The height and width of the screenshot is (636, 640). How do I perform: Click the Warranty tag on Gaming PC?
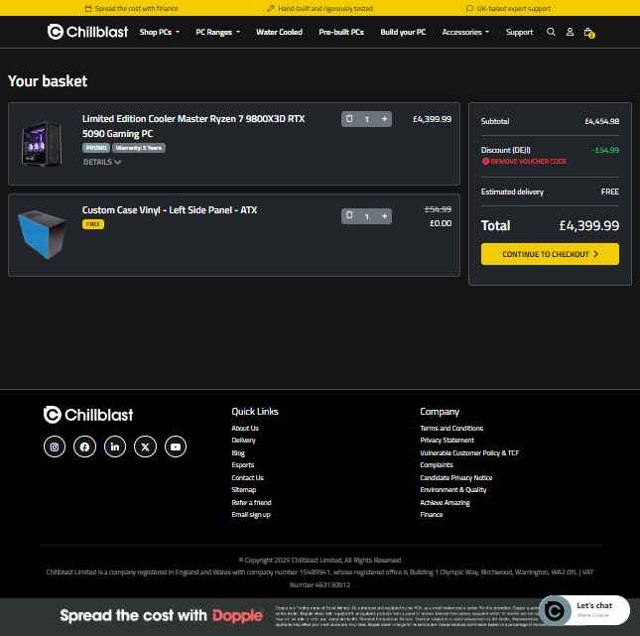click(139, 148)
